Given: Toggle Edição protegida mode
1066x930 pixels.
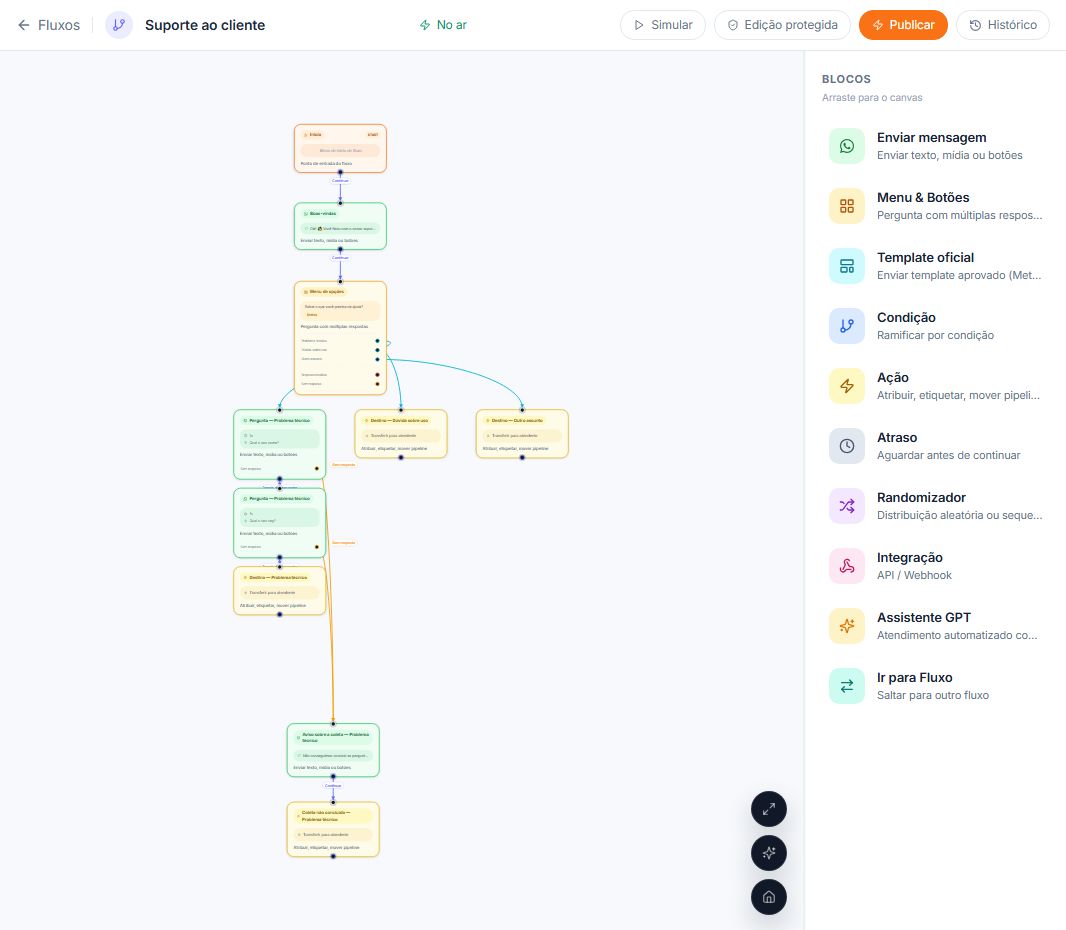Looking at the screenshot, I should (x=782, y=25).
